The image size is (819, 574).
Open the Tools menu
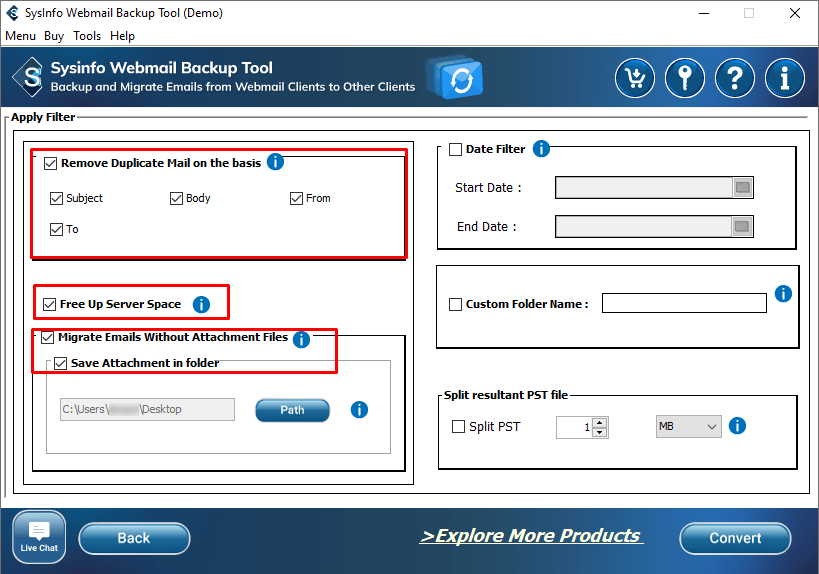coord(87,36)
